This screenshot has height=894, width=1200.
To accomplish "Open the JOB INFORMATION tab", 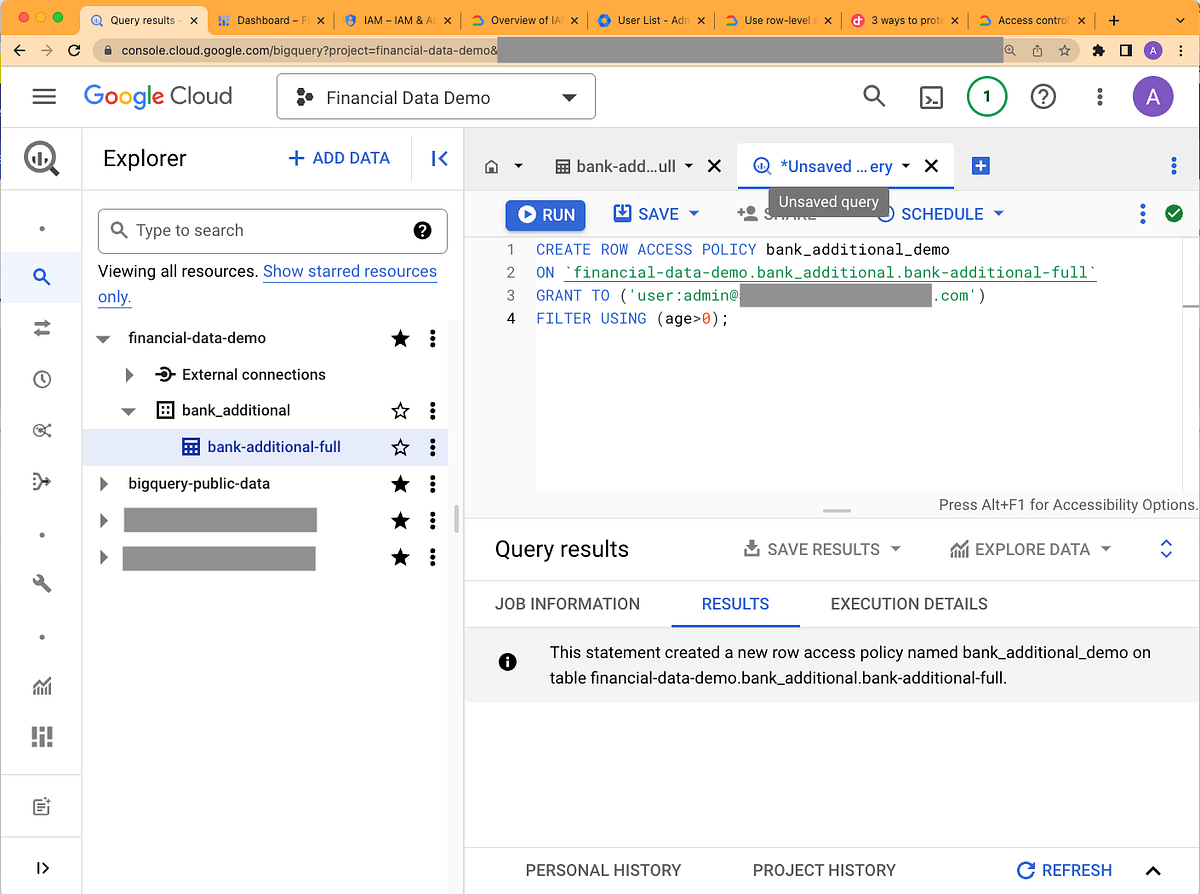I will [x=567, y=604].
